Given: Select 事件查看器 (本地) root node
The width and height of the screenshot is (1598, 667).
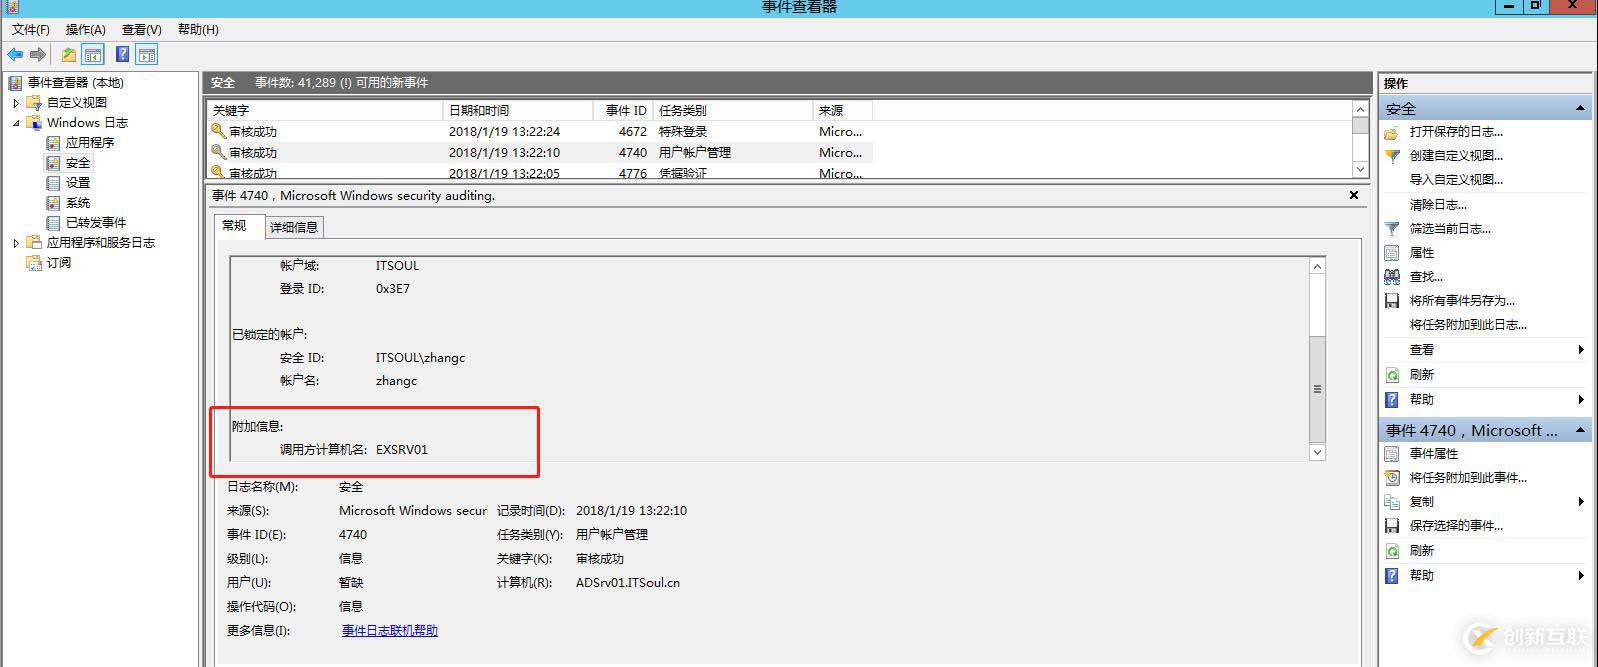Looking at the screenshot, I should 76,83.
